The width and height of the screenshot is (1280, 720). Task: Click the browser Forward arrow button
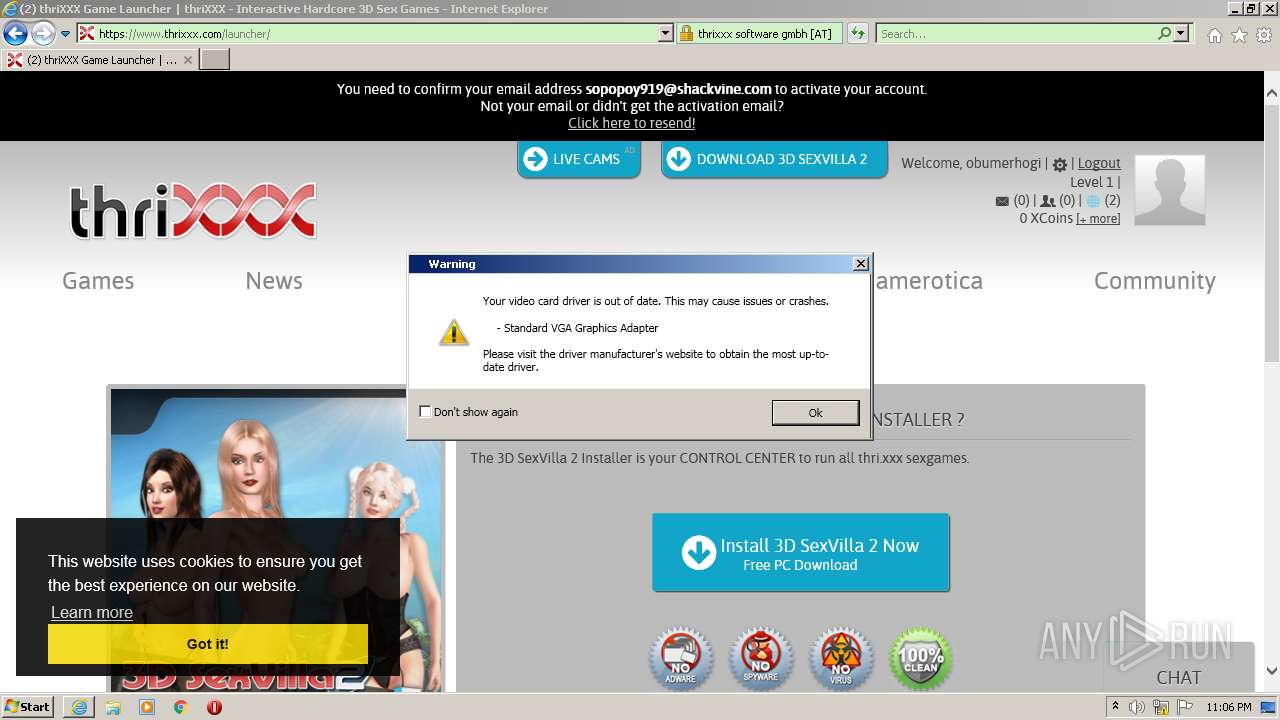43,34
